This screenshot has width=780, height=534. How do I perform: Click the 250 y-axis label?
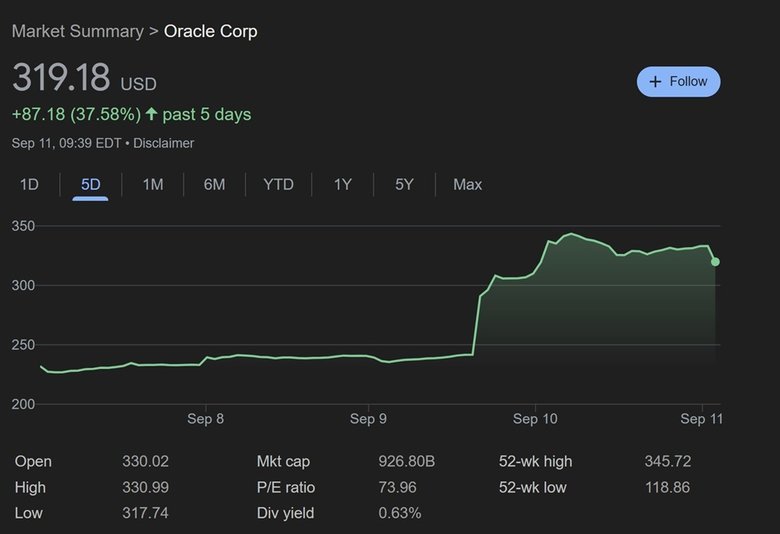pos(23,345)
